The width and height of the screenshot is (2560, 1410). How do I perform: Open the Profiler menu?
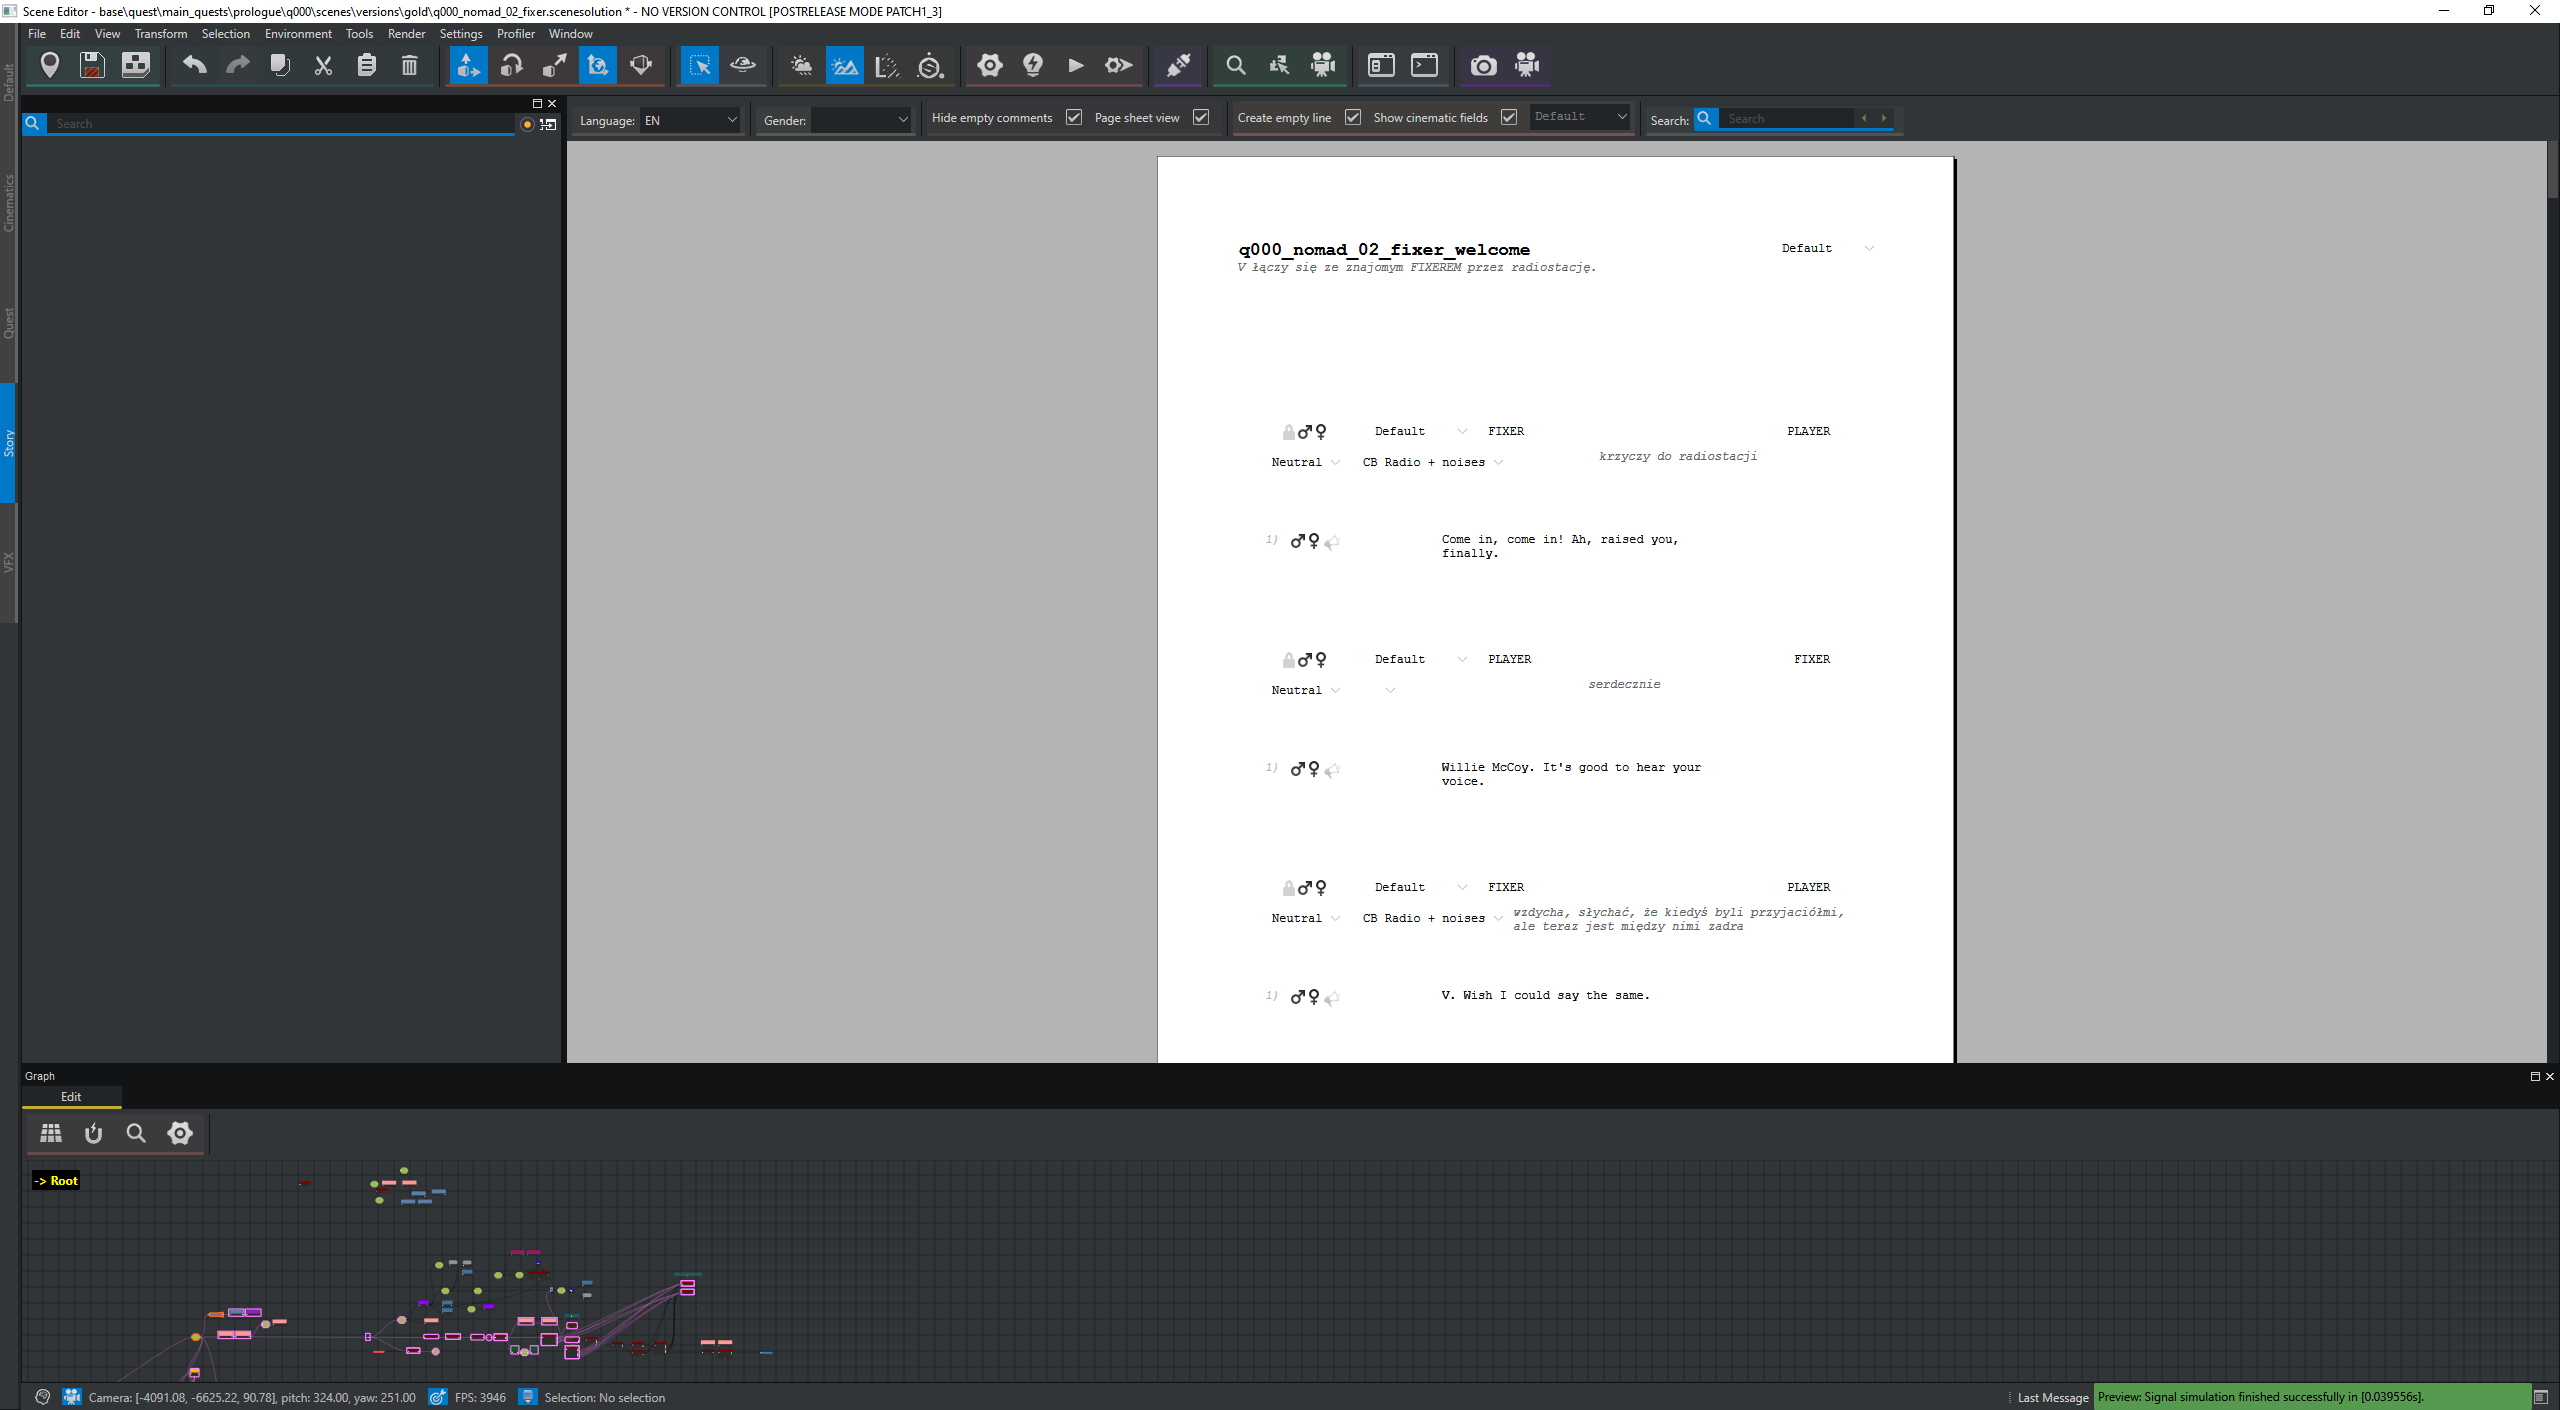click(x=516, y=34)
